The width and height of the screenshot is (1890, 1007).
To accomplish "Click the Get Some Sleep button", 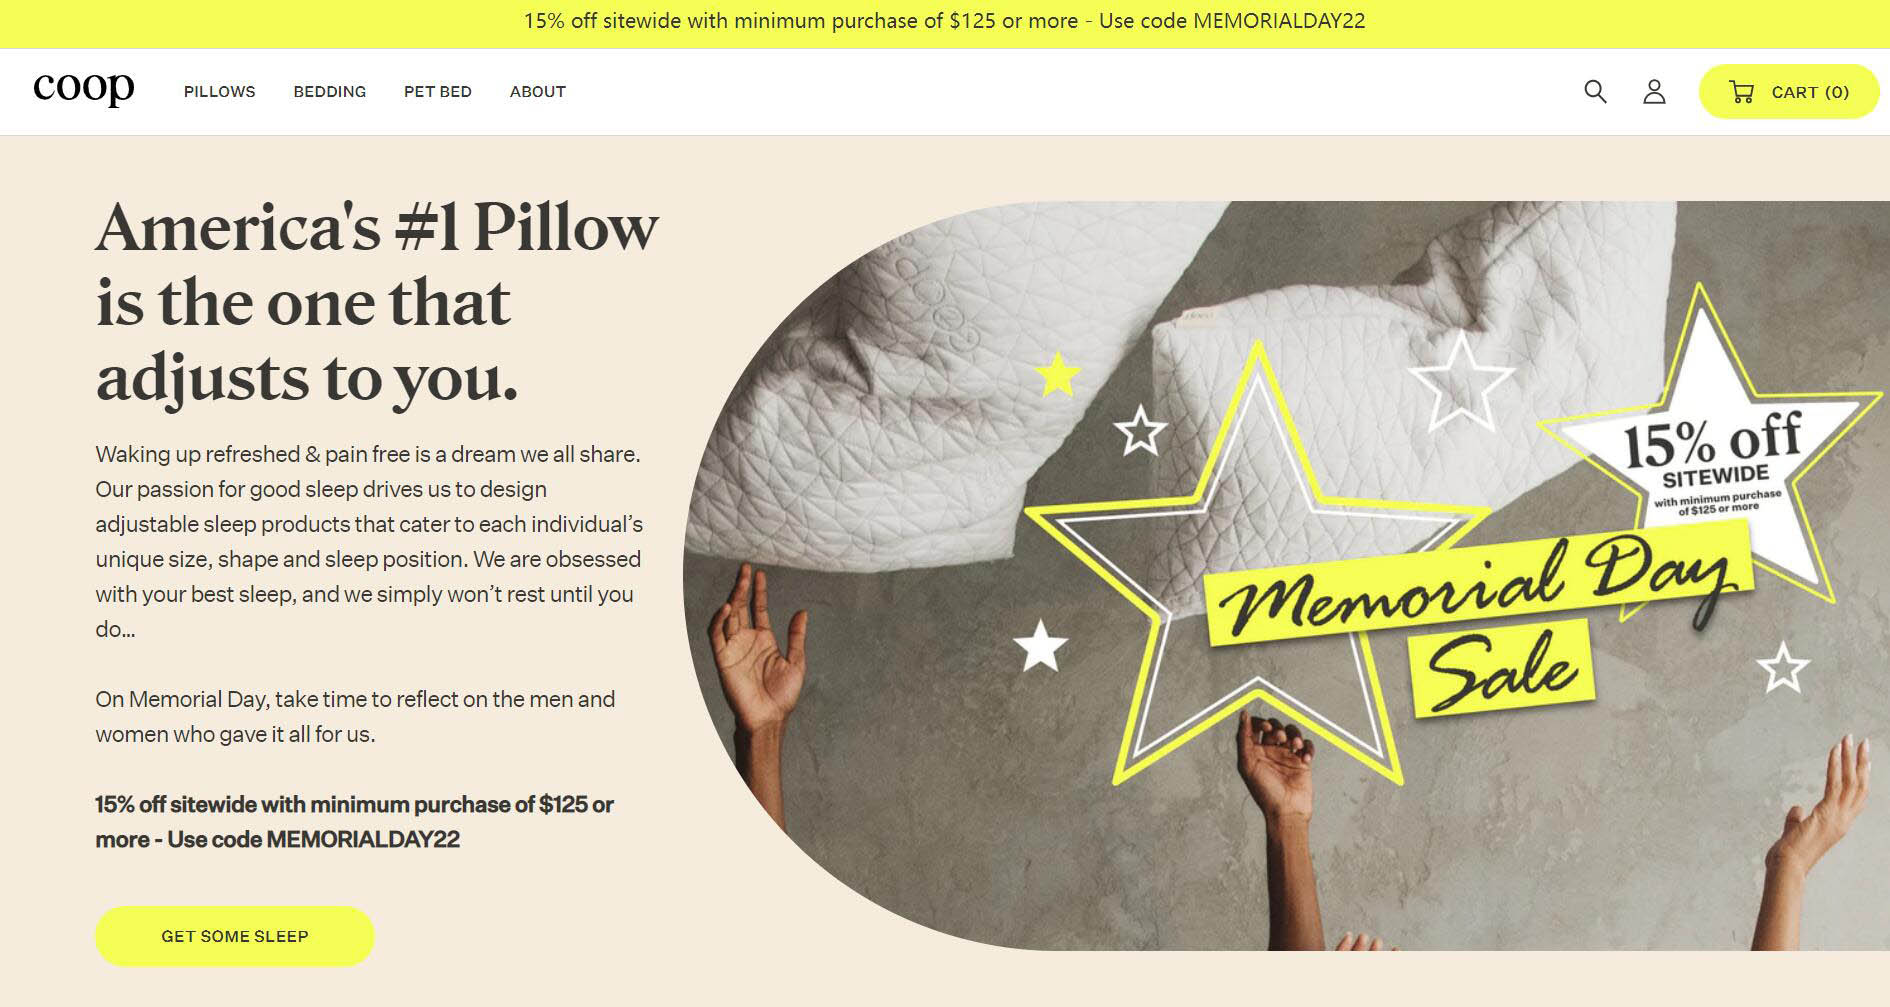I will click(x=235, y=936).
